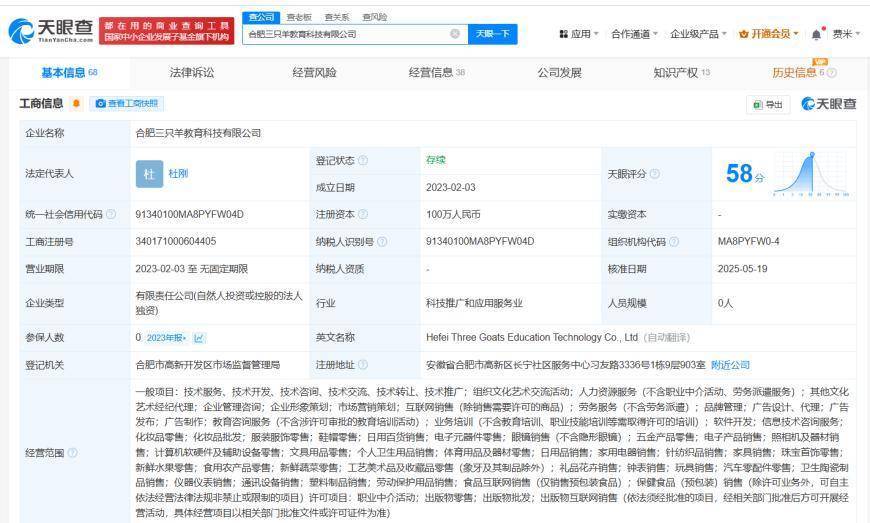Select the establishment date 2023-02-03

(x=451, y=187)
